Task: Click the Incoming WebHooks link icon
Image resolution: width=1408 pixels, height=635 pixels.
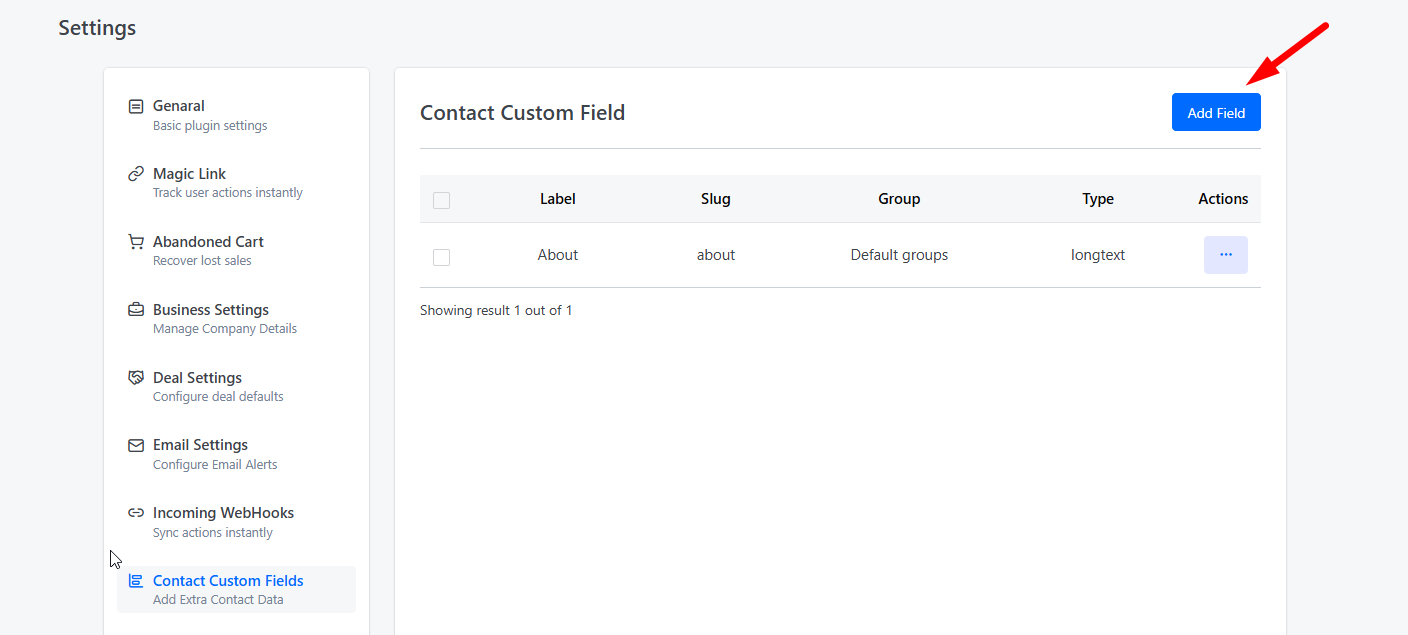Action: pyautogui.click(x=136, y=513)
